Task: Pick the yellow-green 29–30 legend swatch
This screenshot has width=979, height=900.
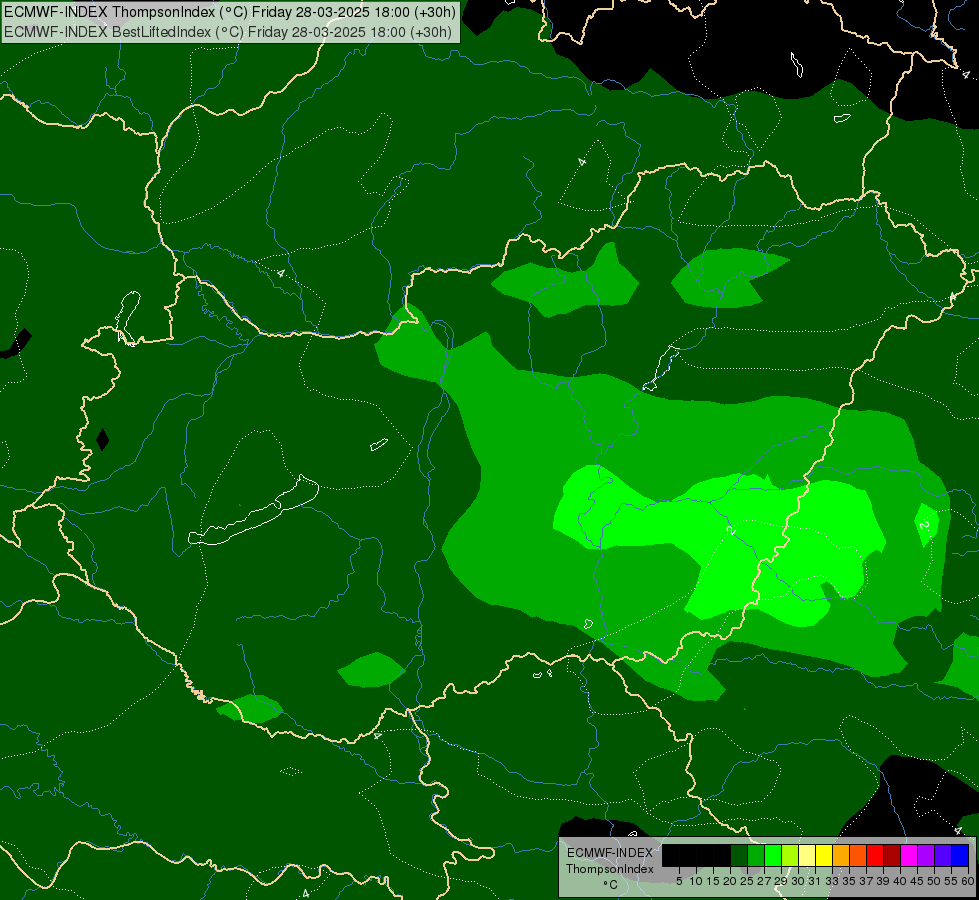Action: pos(790,855)
